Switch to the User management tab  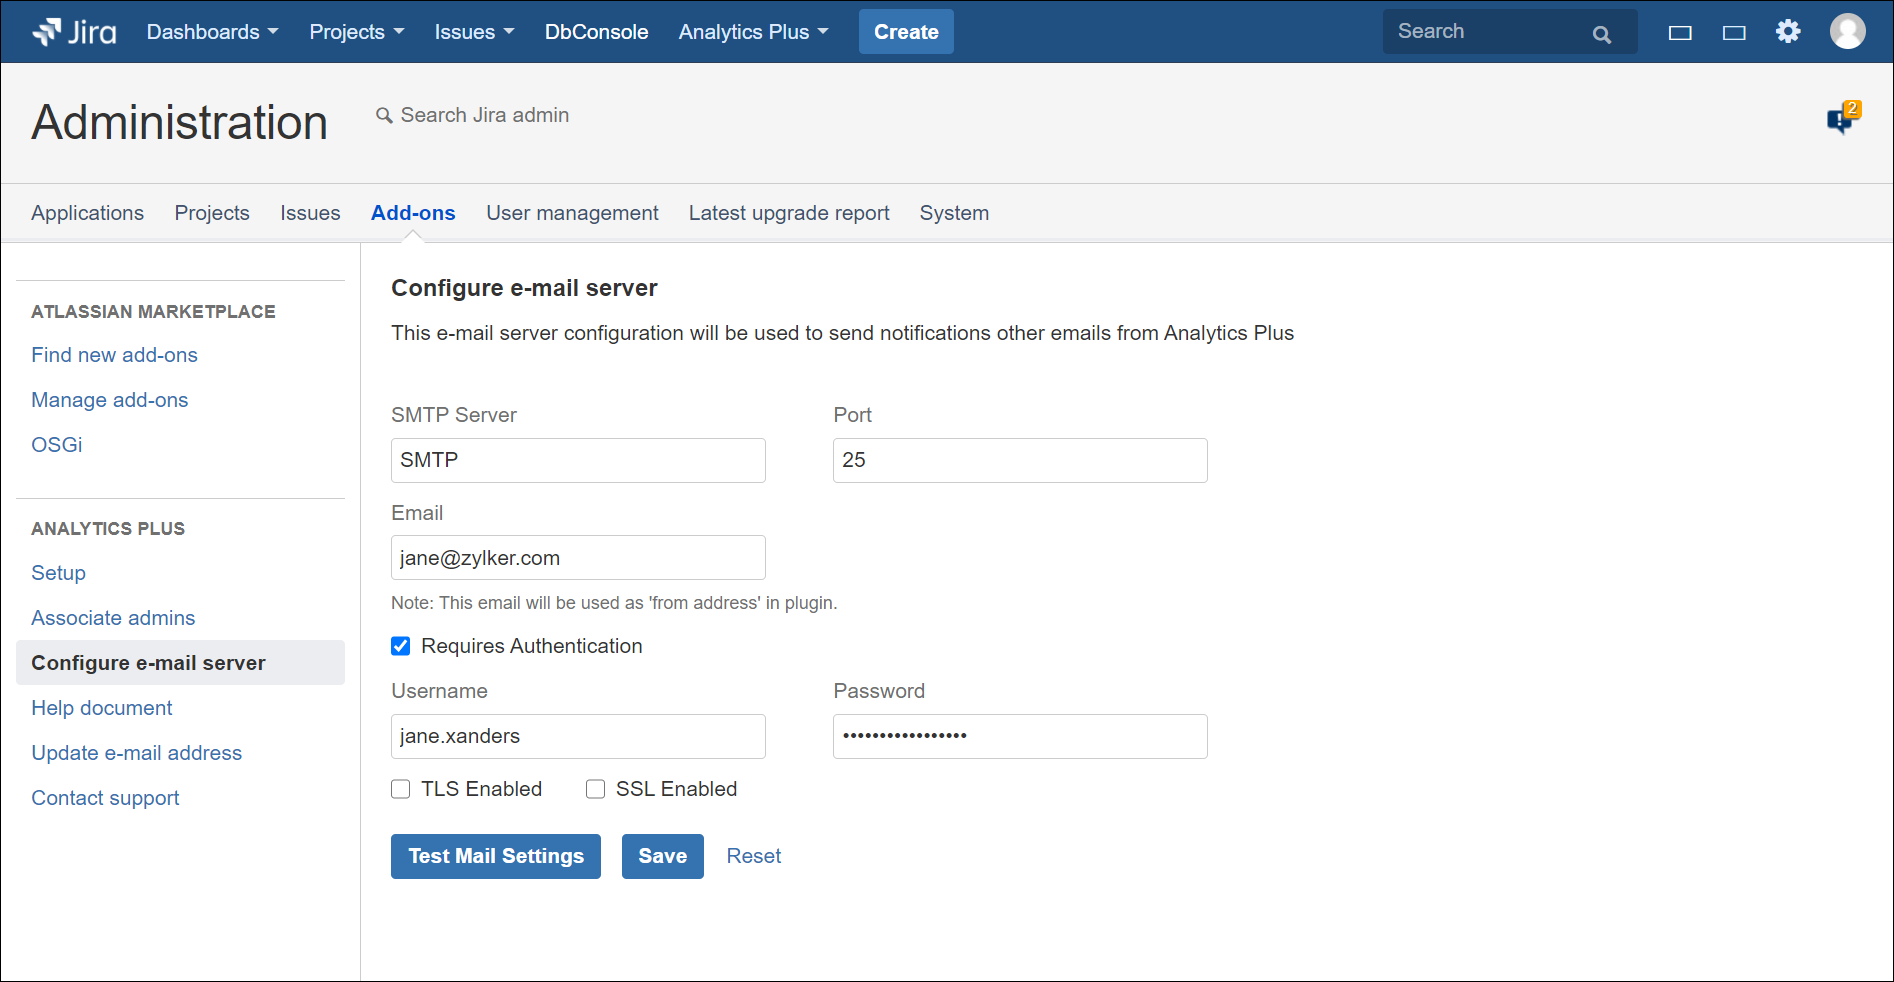tap(572, 213)
